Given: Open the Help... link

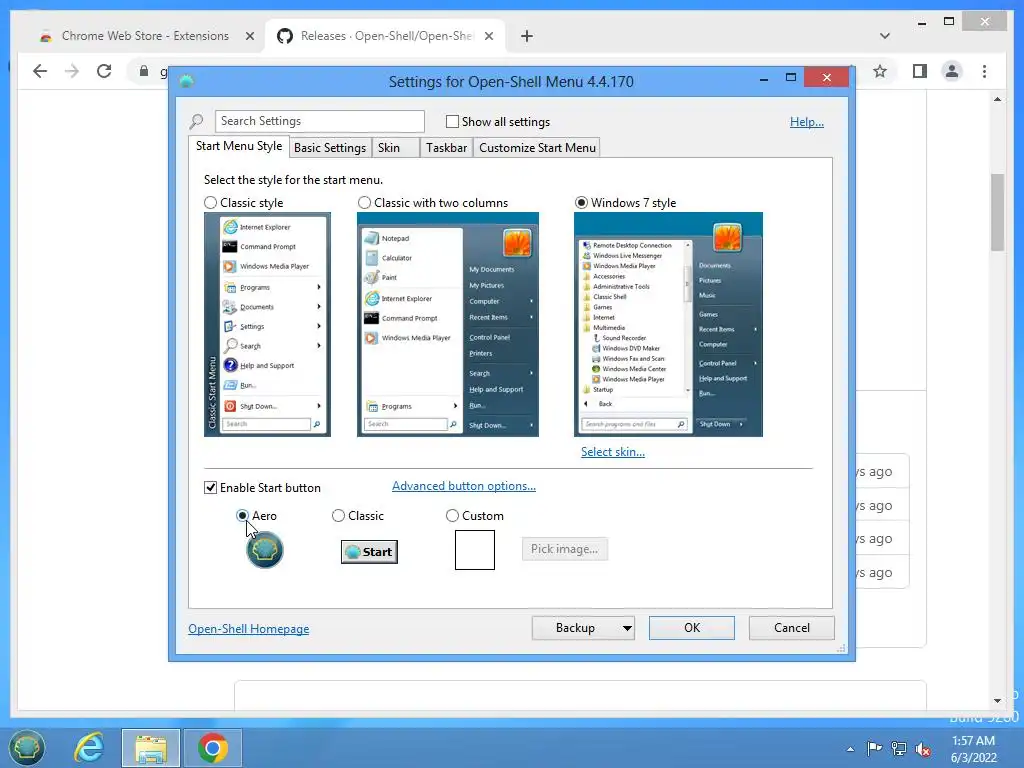Looking at the screenshot, I should [x=807, y=122].
